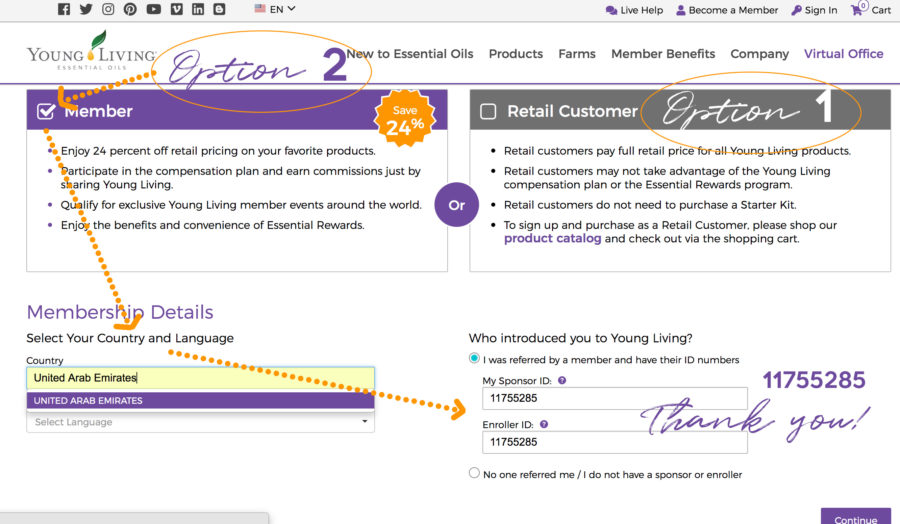The height and width of the screenshot is (524, 900).
Task: Open Live Help chat
Action: [x=634, y=10]
